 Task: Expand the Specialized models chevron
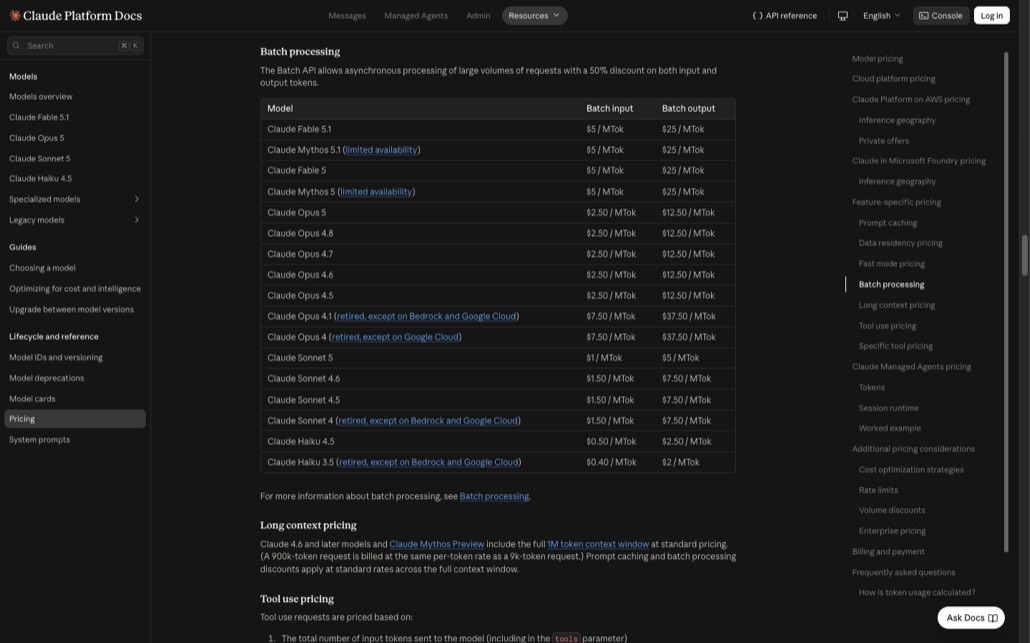(137, 199)
